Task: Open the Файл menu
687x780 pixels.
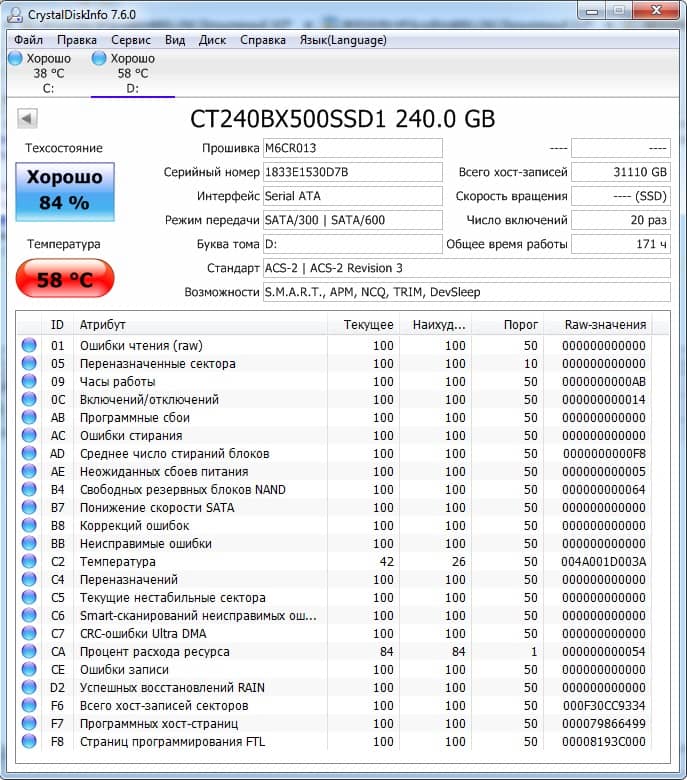Action: pyautogui.click(x=28, y=40)
